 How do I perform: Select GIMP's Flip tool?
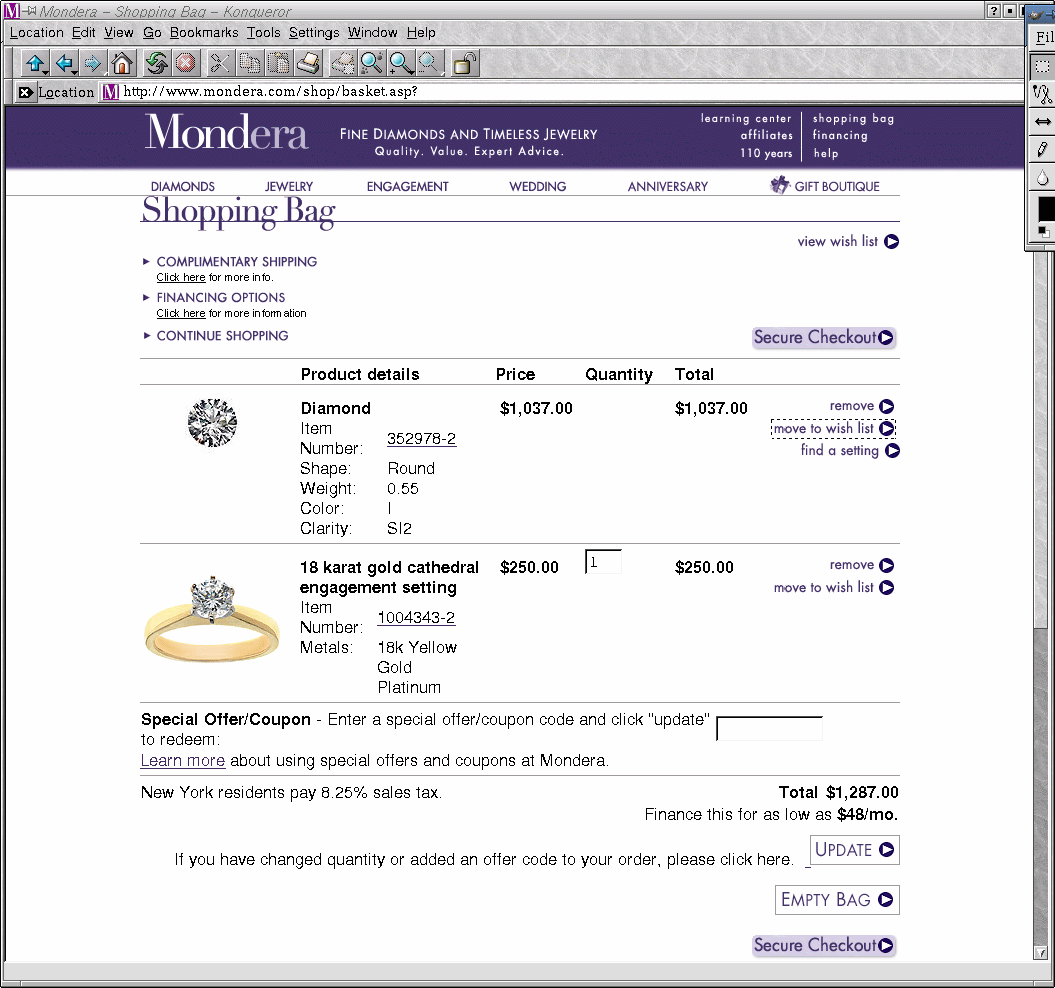[x=1042, y=122]
